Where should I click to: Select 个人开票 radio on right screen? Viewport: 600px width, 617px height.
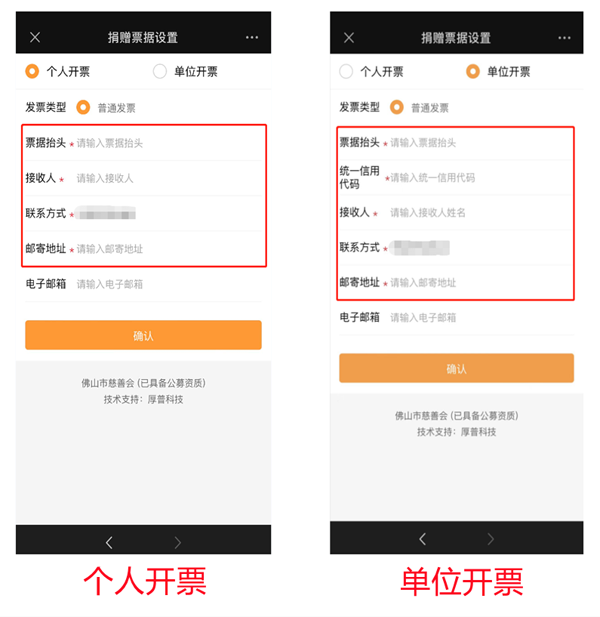tap(346, 72)
